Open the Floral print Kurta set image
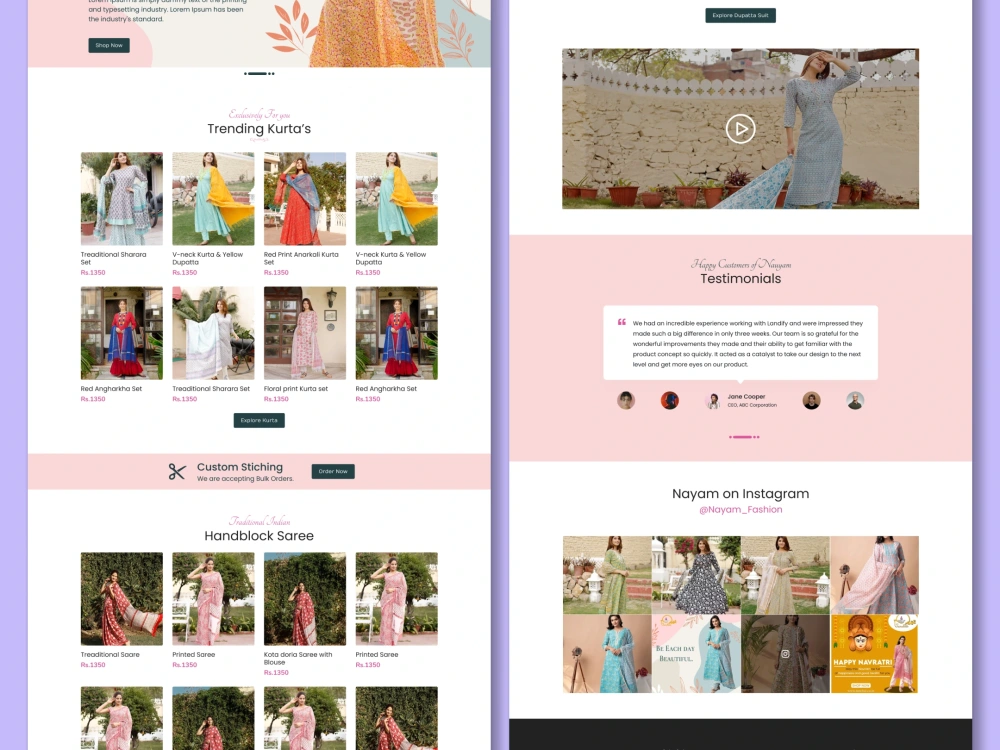Viewport: 1000px width, 750px height. (x=305, y=333)
